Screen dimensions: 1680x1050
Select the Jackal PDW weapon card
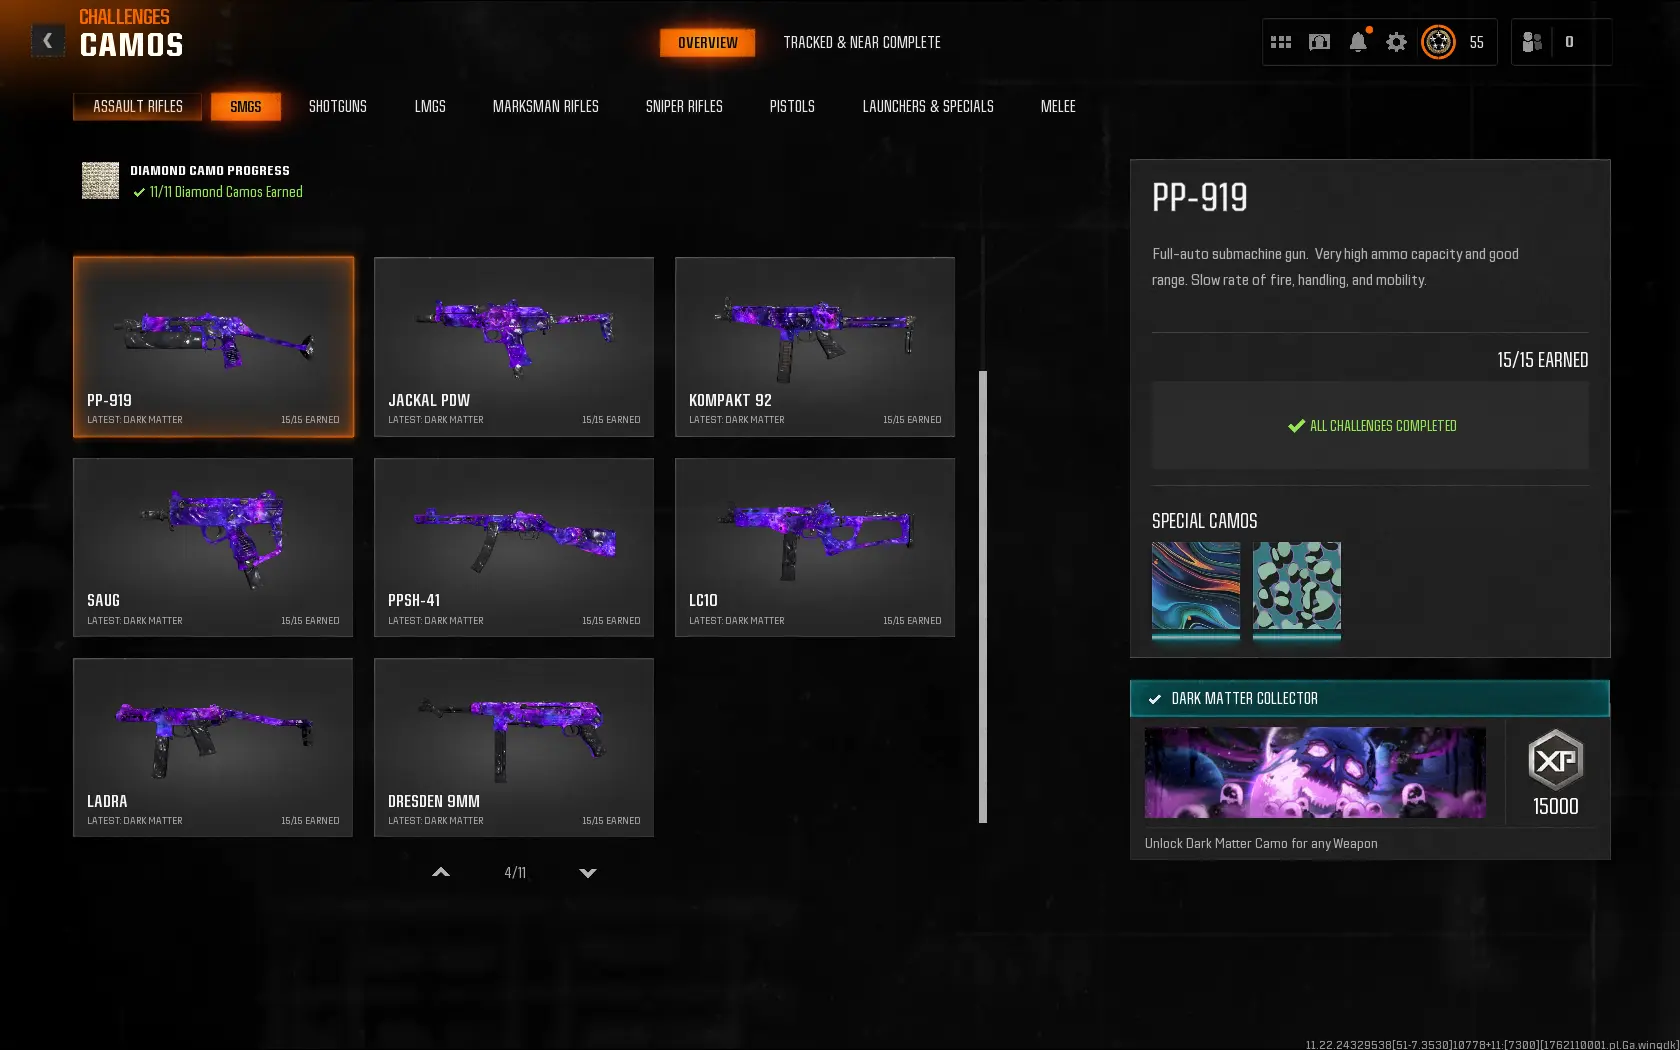coord(514,347)
